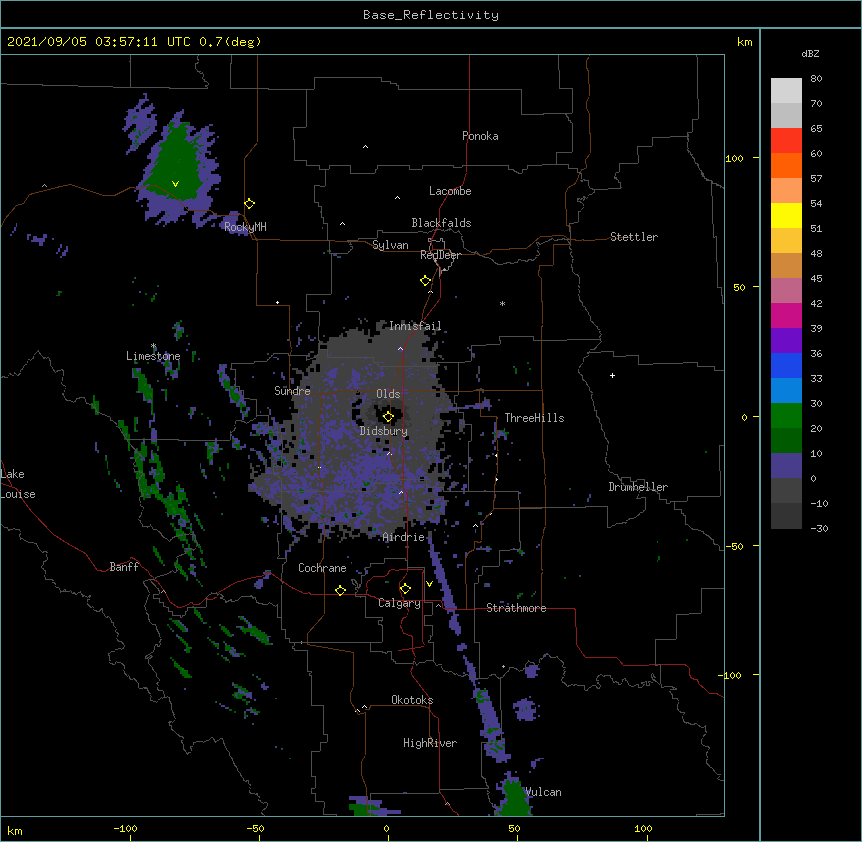Click the Vulcan label

[x=543, y=792]
